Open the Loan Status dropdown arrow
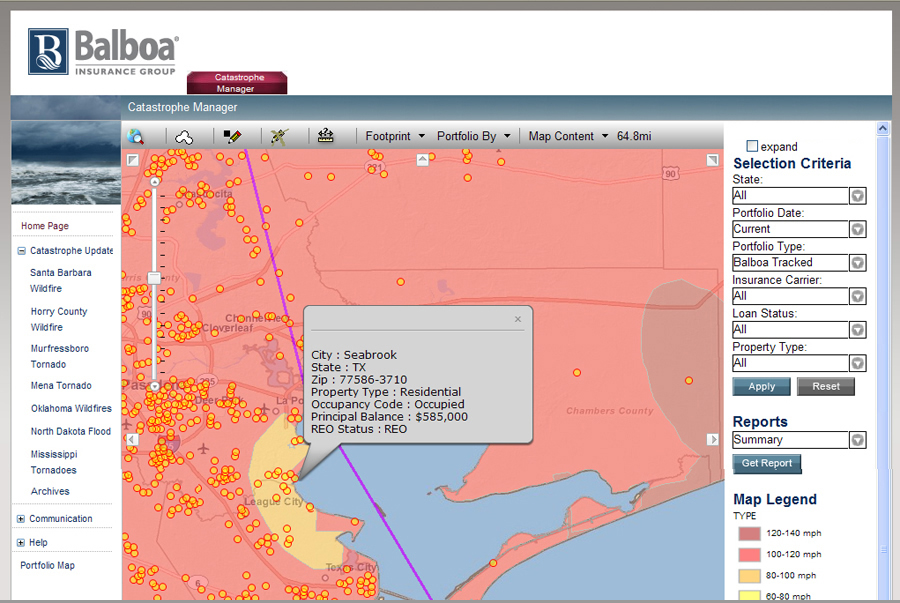 (x=858, y=330)
